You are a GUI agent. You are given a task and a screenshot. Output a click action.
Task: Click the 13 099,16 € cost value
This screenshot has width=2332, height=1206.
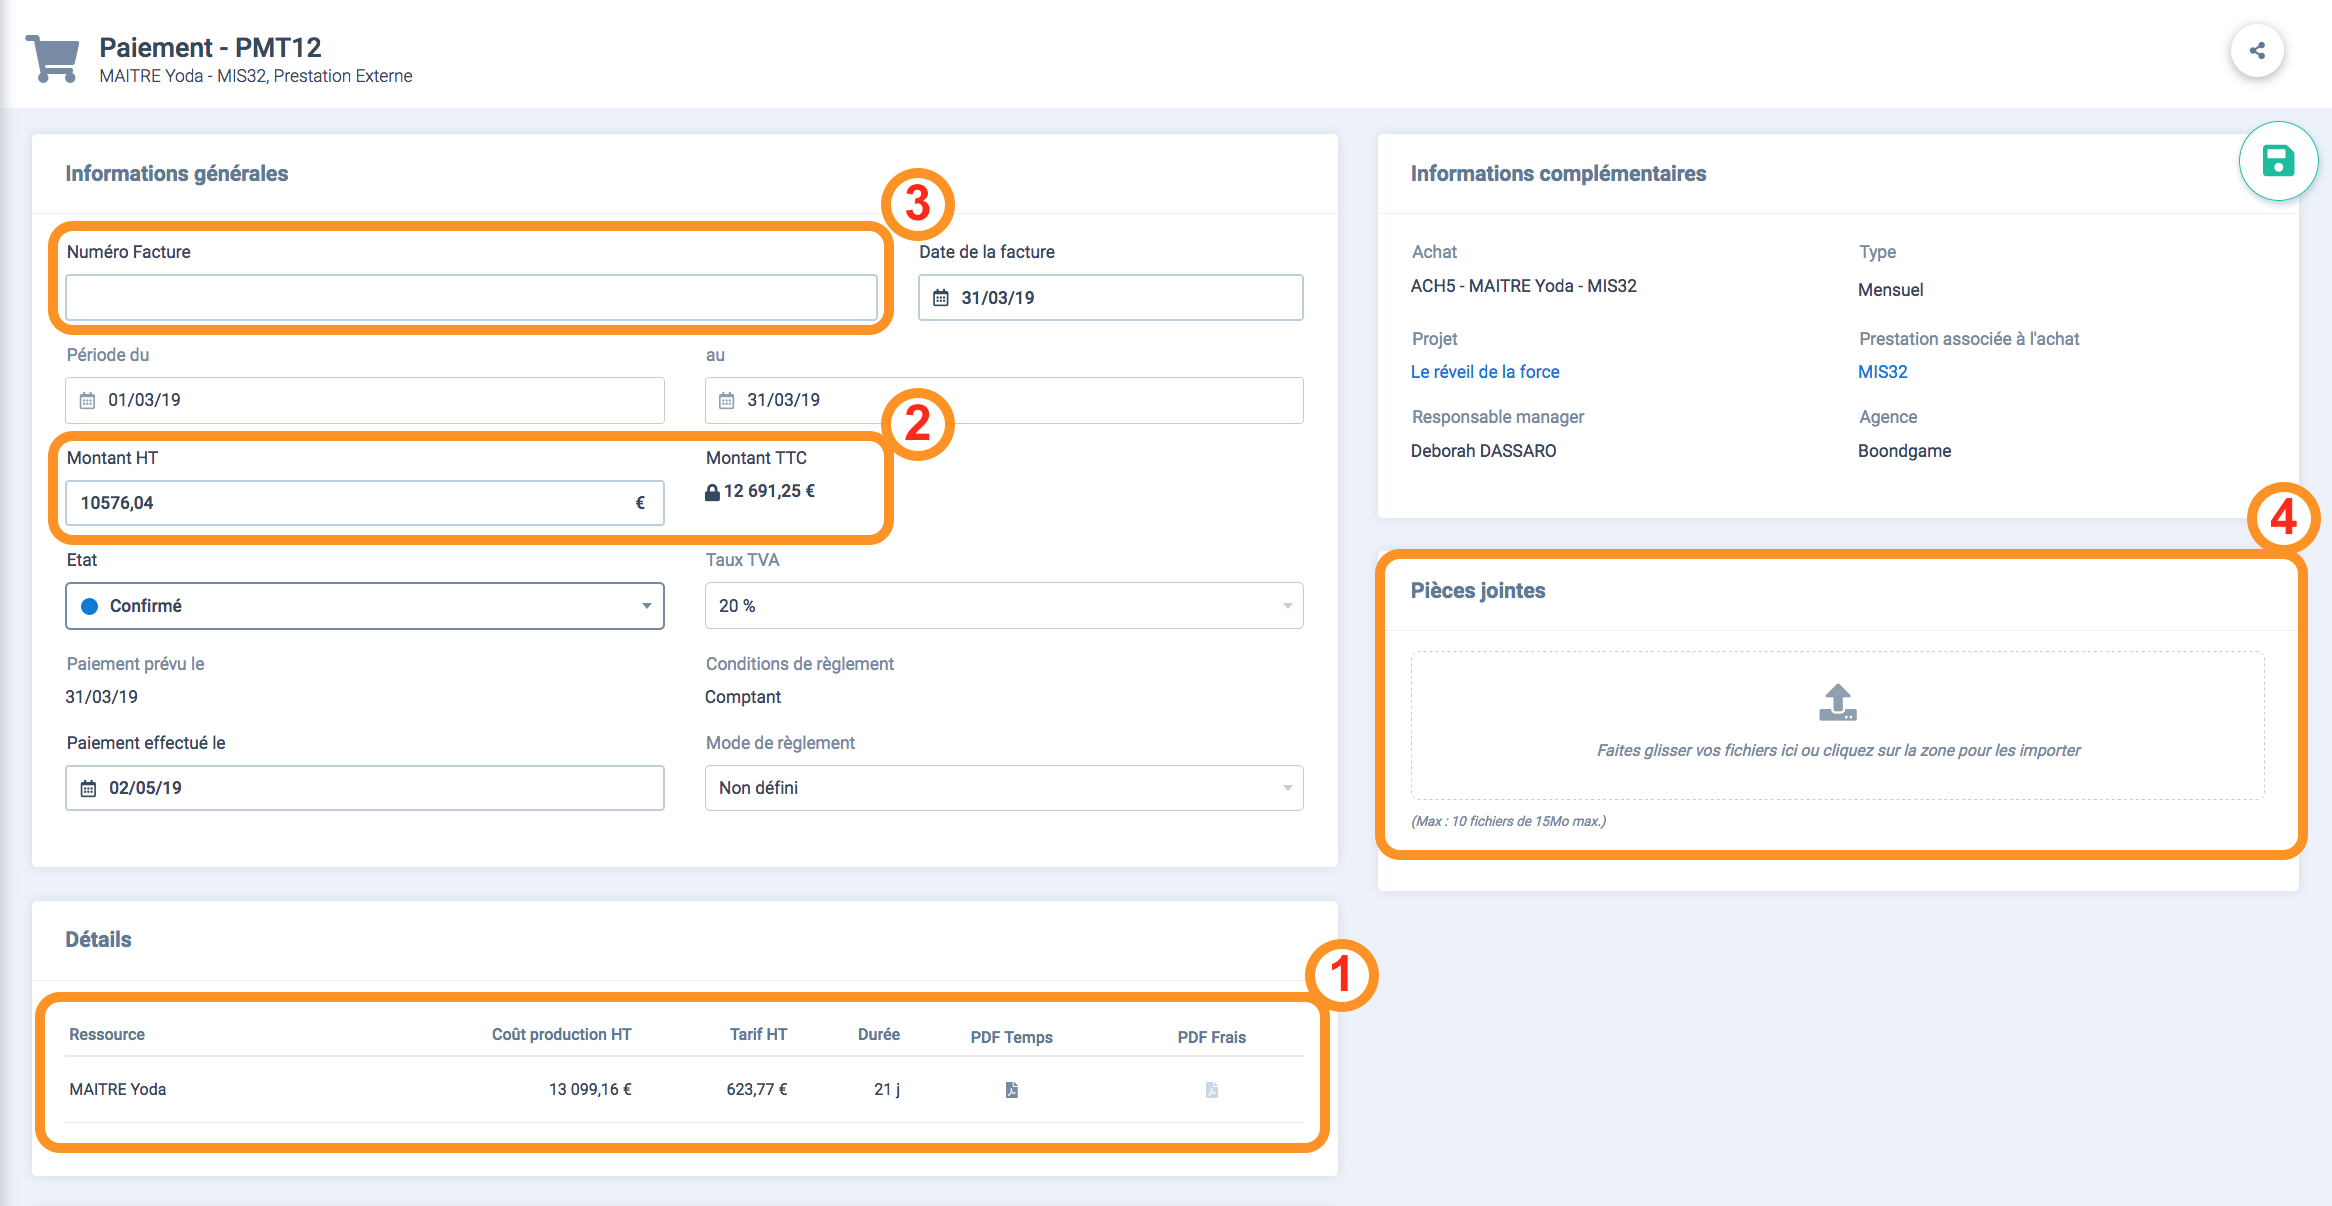[590, 1090]
